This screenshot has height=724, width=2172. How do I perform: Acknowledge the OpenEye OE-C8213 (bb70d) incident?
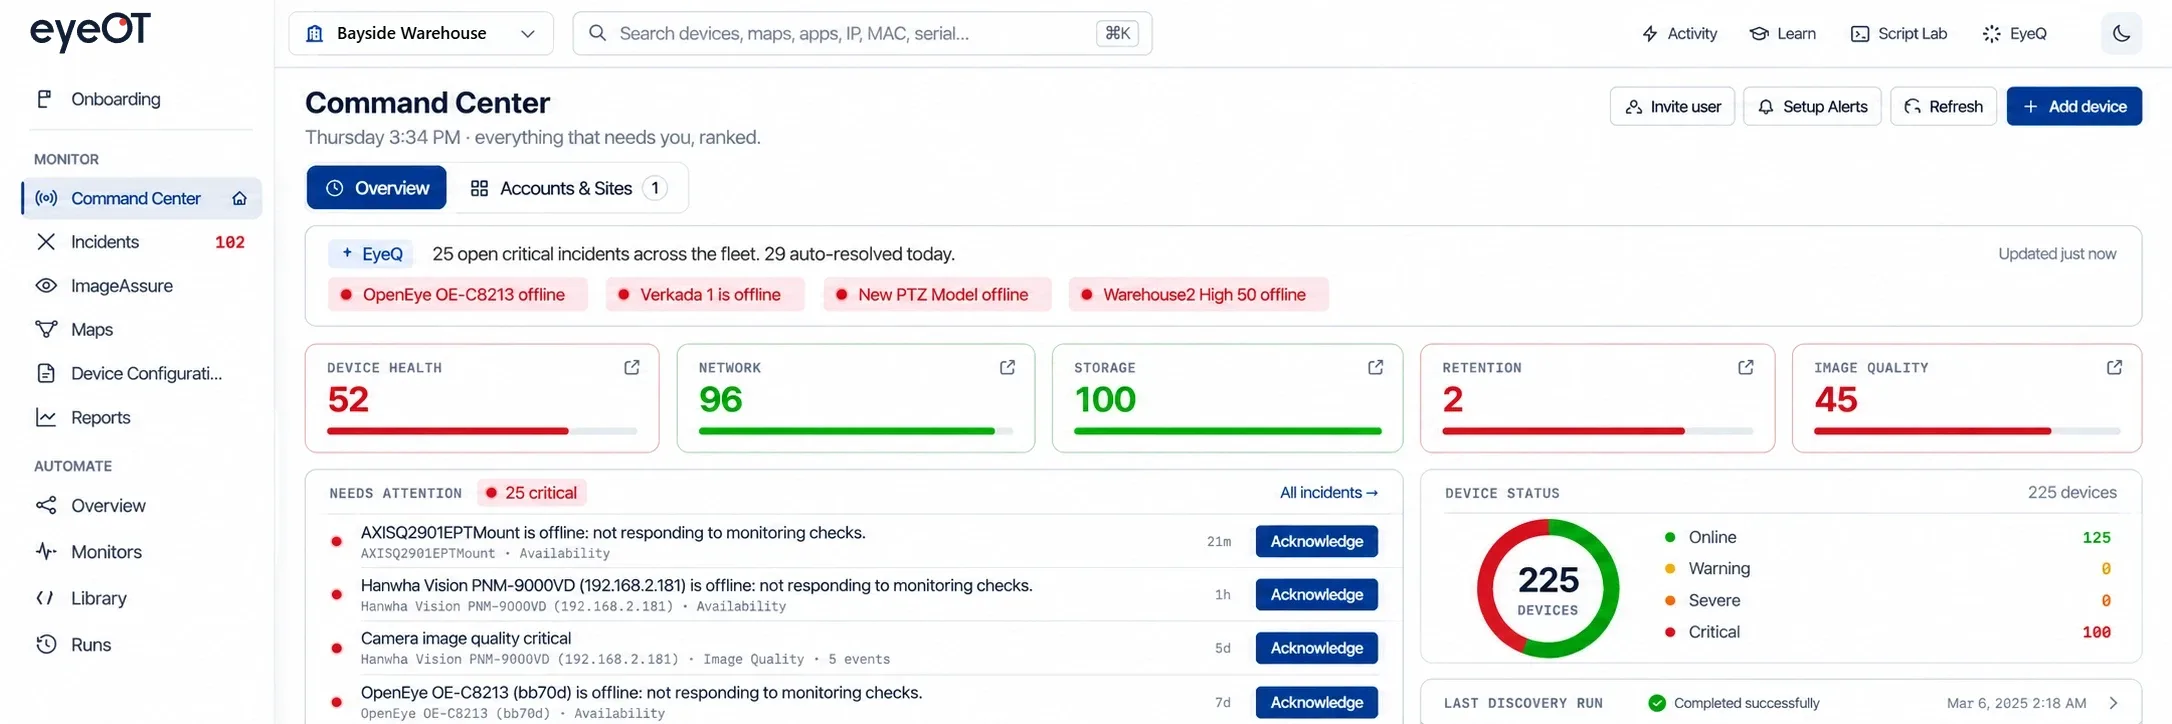[x=1316, y=702]
